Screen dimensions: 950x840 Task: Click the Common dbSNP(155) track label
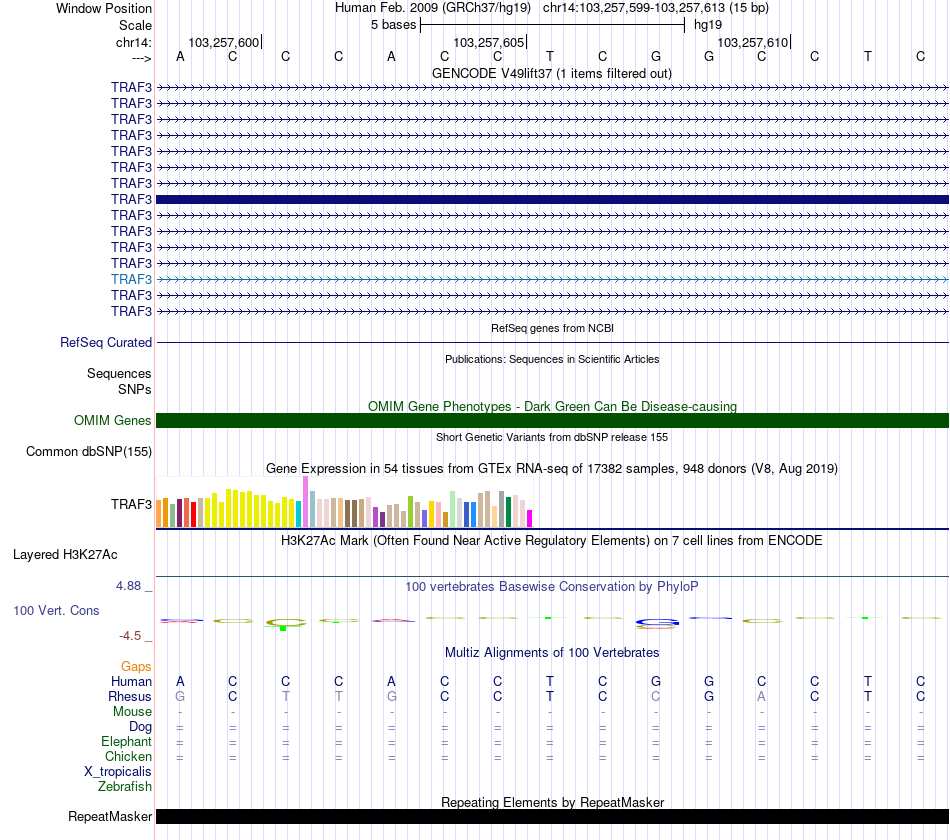pyautogui.click(x=88, y=452)
